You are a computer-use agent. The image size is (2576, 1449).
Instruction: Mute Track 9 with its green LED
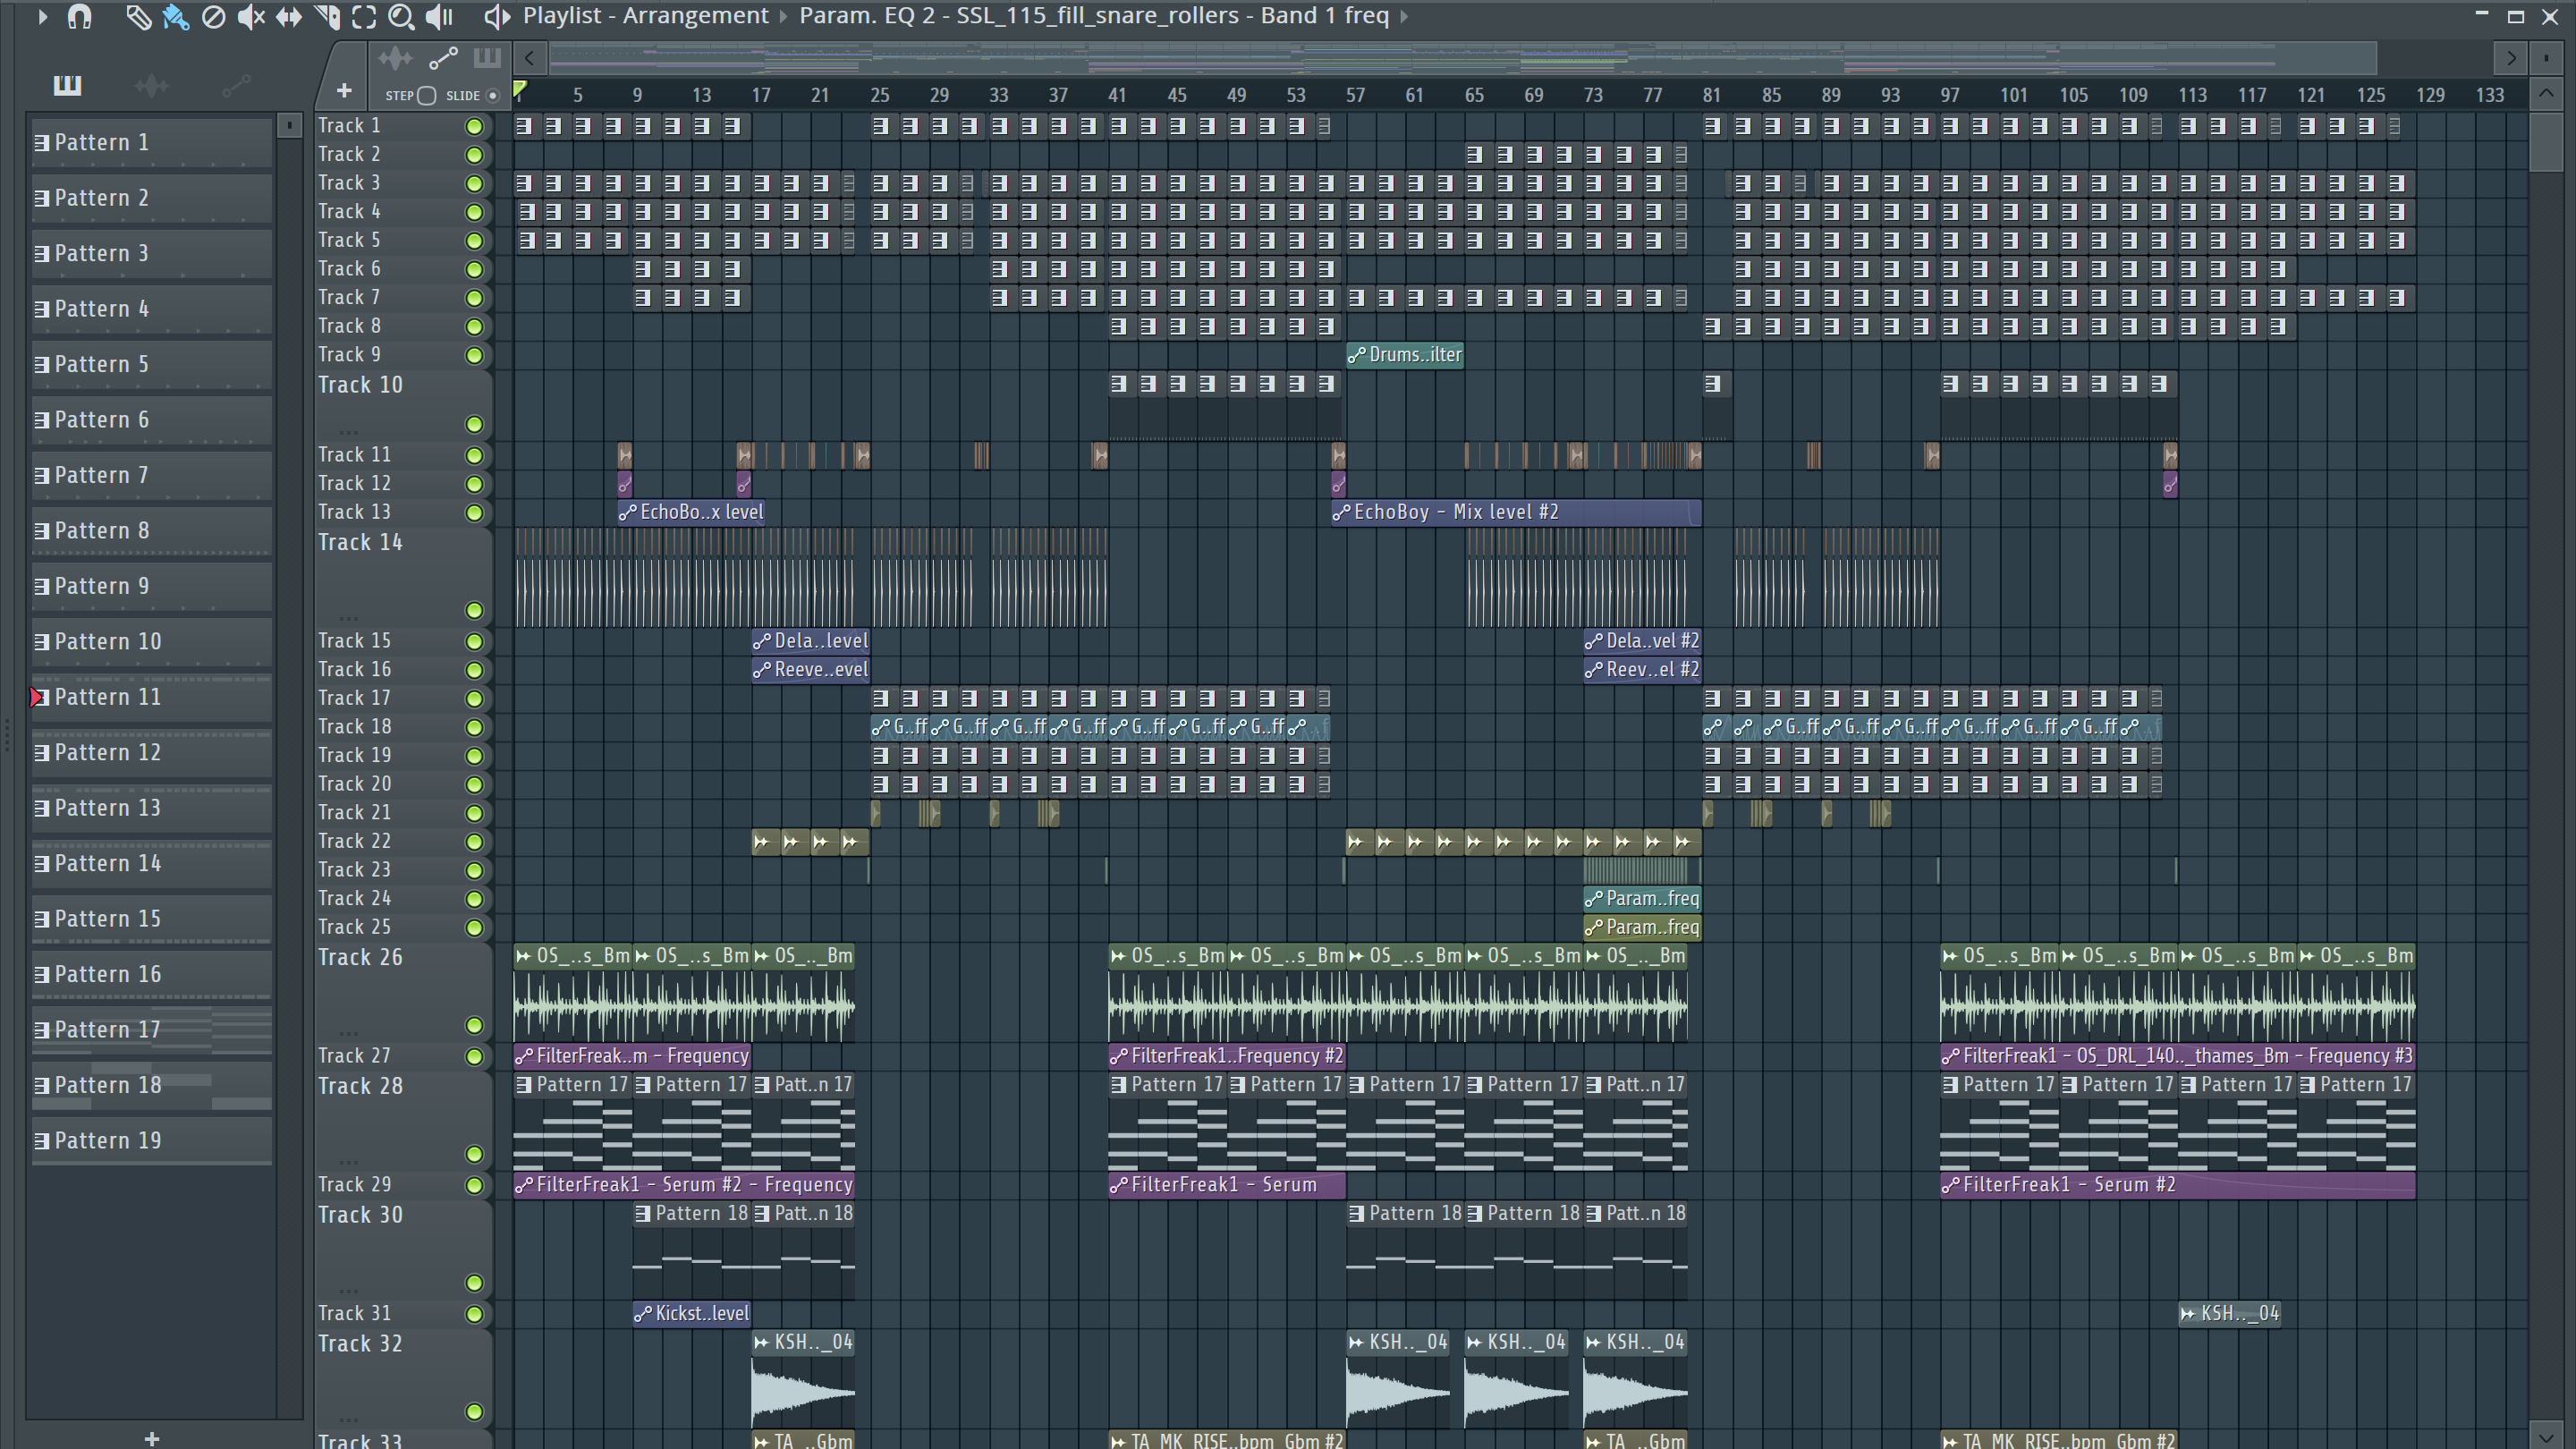pyautogui.click(x=474, y=356)
